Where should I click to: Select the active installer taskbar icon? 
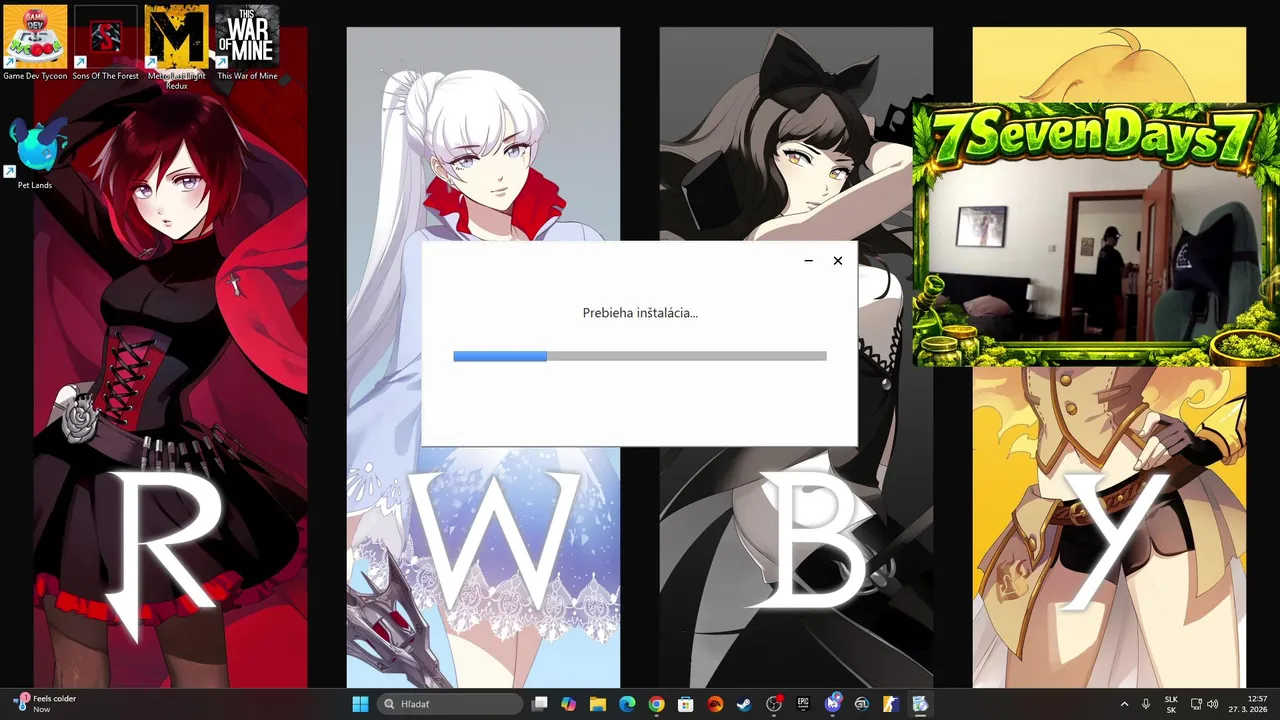click(920, 704)
